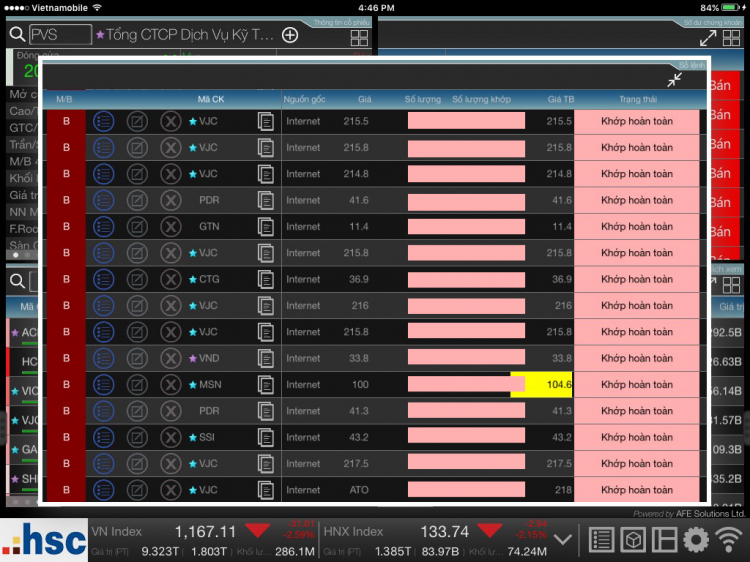Tap the battery indicator in status bar
Viewport: 750px width, 562px height.
point(731,8)
